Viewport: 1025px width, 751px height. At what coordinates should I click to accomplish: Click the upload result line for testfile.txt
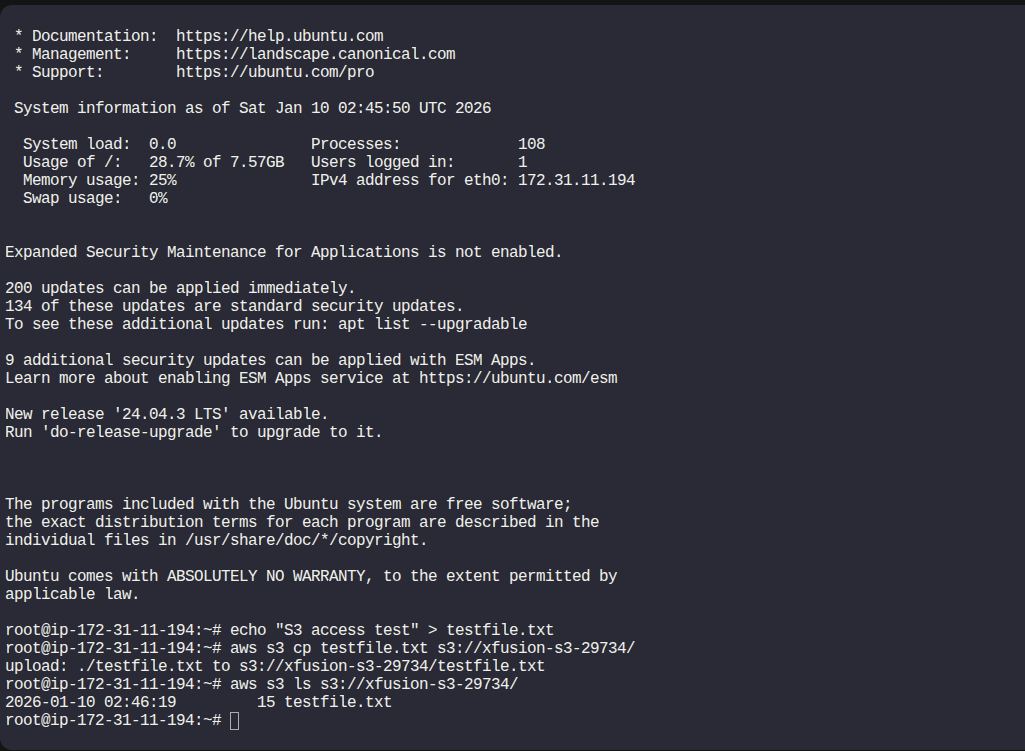click(x=275, y=666)
